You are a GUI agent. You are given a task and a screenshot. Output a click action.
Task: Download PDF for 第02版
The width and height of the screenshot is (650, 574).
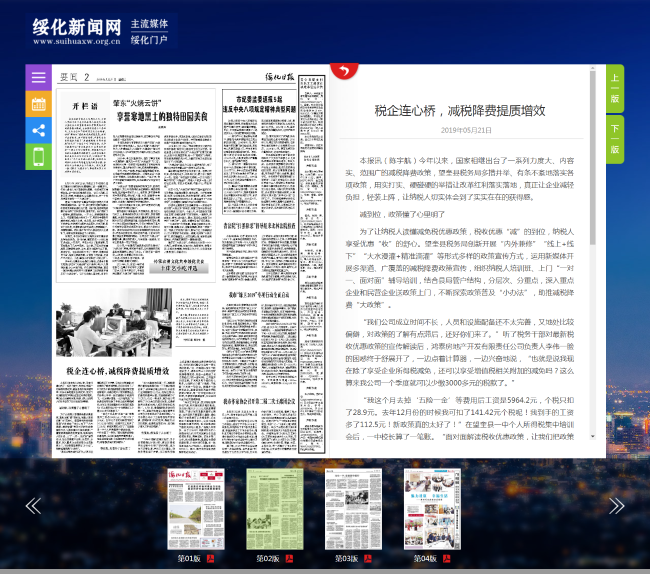[x=289, y=559]
